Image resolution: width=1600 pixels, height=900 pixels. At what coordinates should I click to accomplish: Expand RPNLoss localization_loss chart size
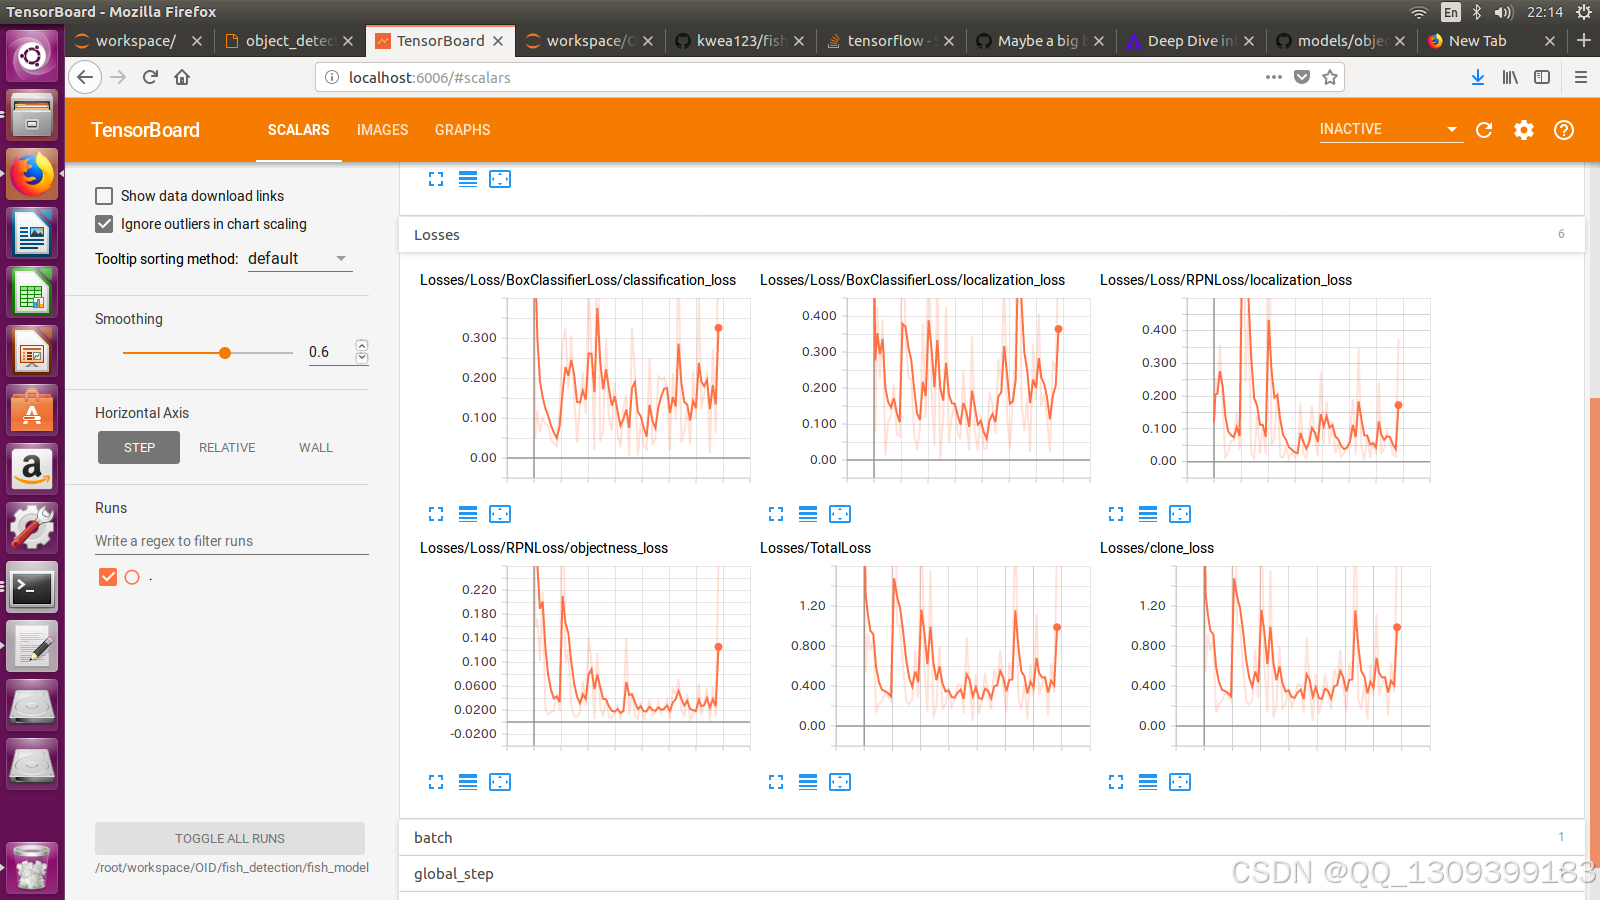(1116, 514)
